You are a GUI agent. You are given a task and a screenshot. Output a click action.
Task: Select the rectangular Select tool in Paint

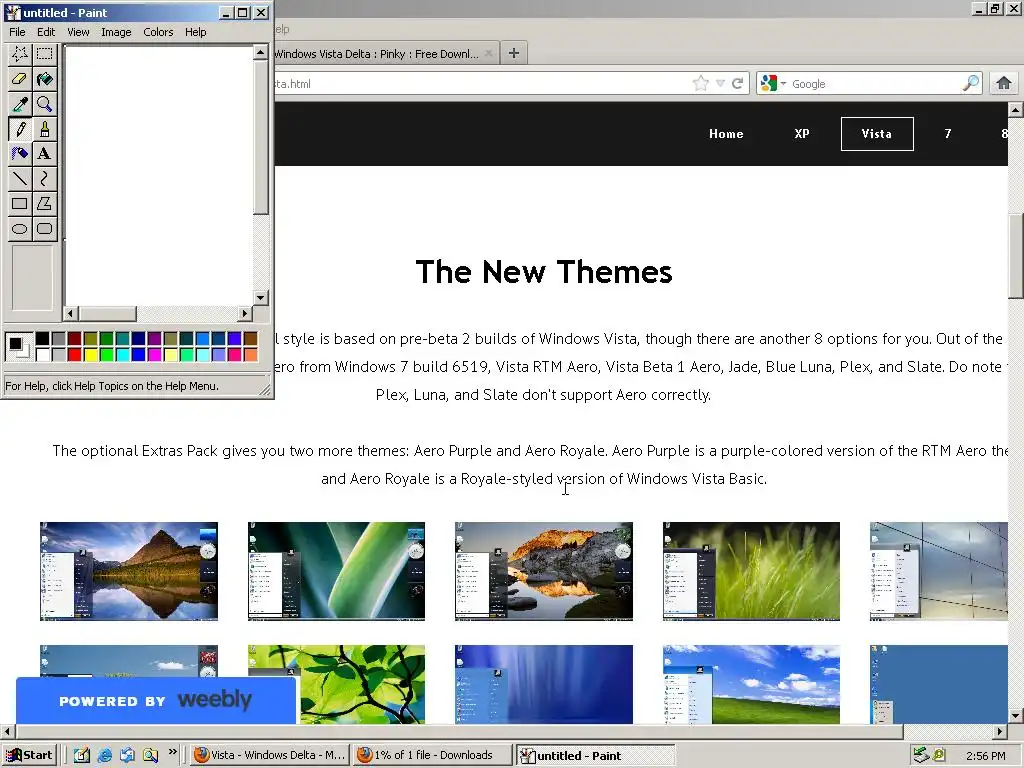[x=44, y=54]
